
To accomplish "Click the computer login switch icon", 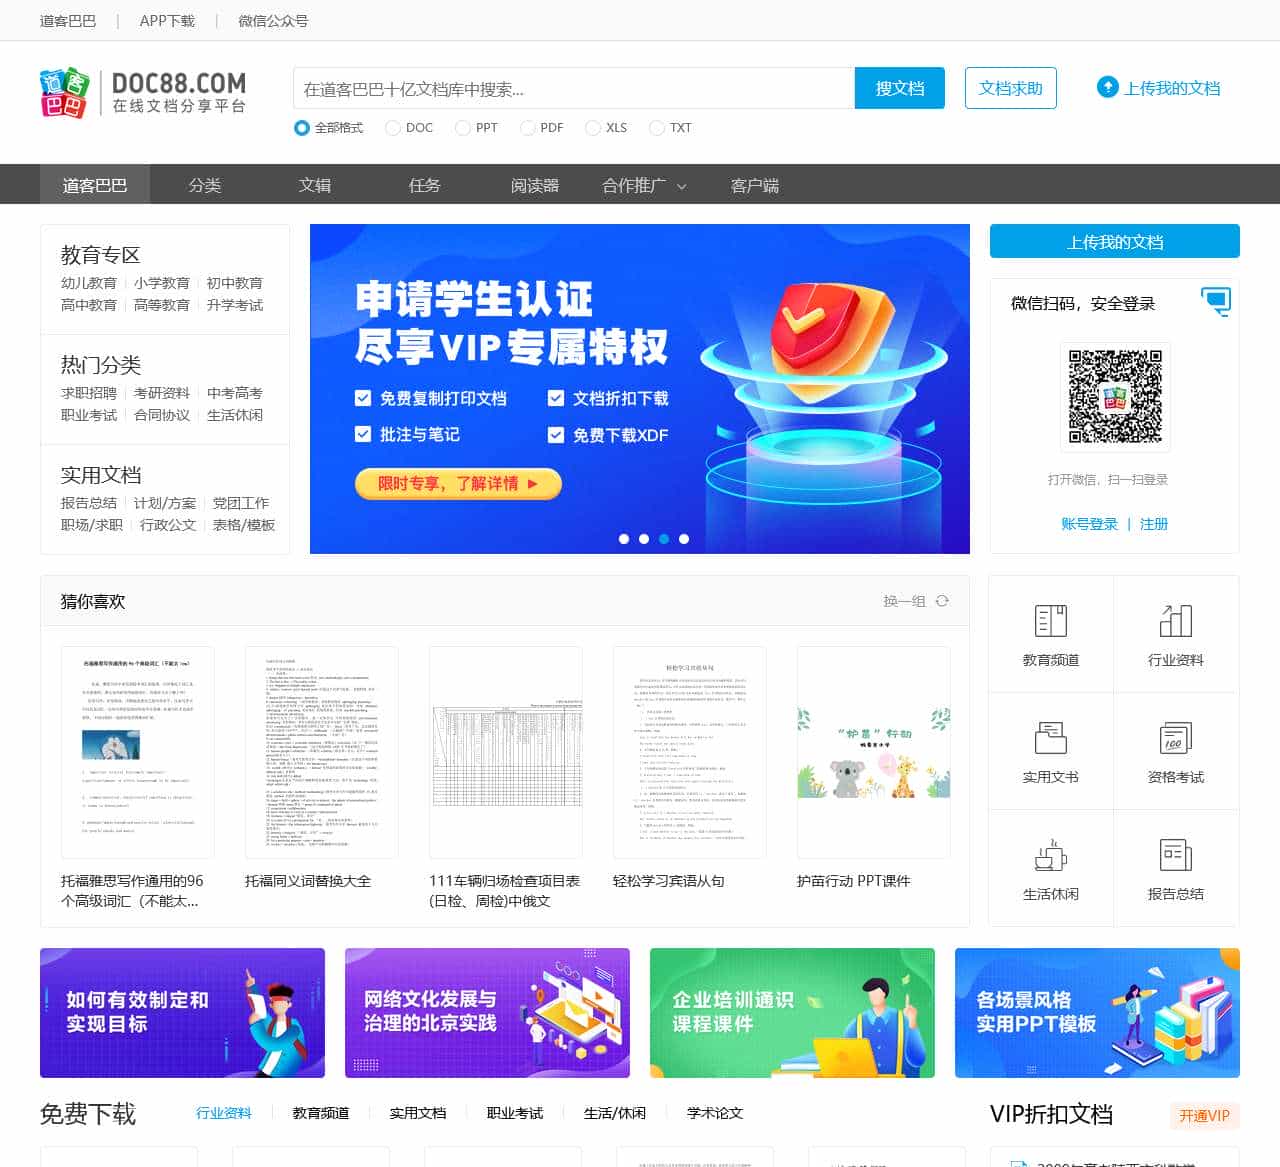I will coord(1216,300).
